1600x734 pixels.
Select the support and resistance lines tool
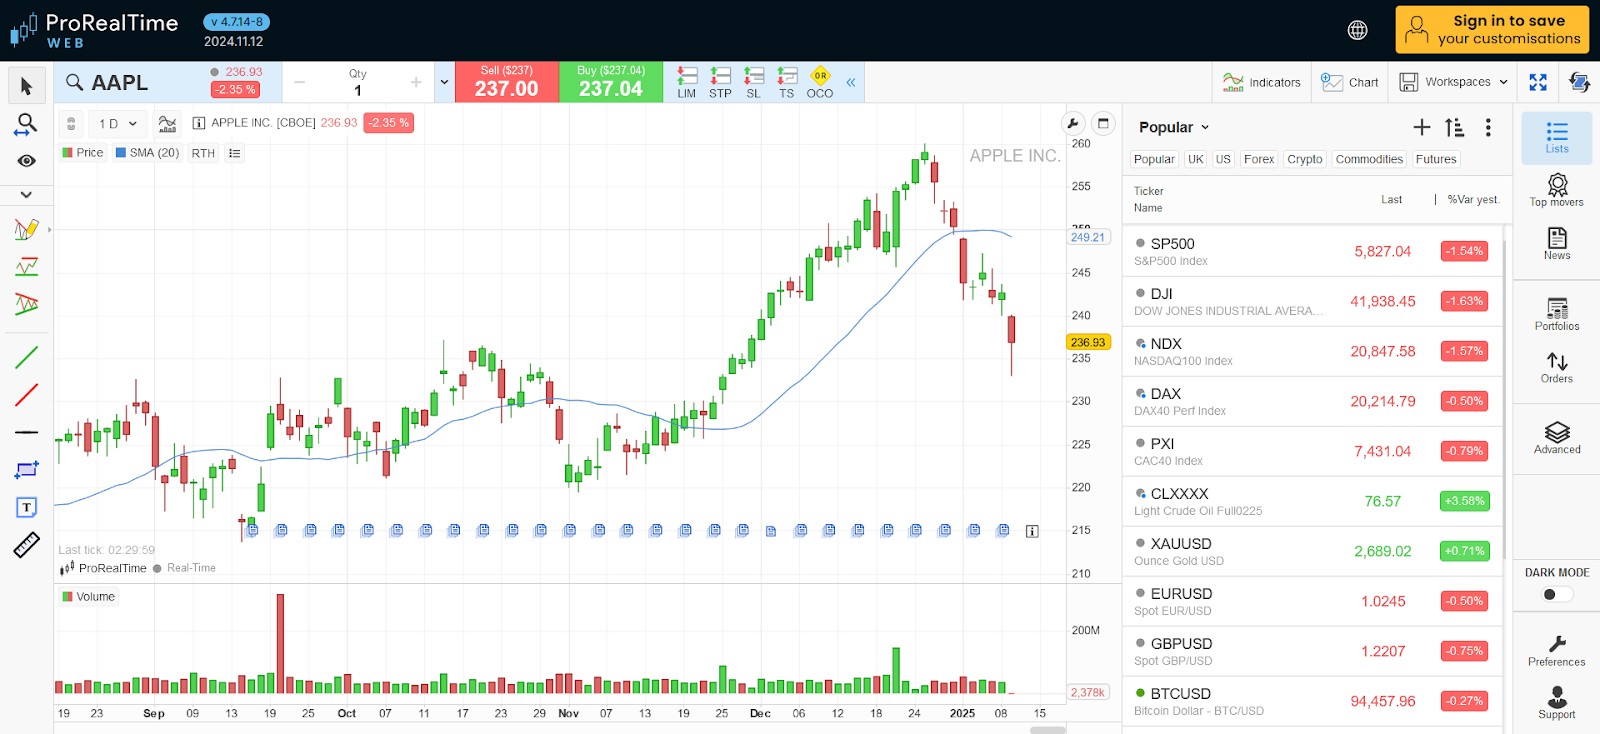(26, 267)
